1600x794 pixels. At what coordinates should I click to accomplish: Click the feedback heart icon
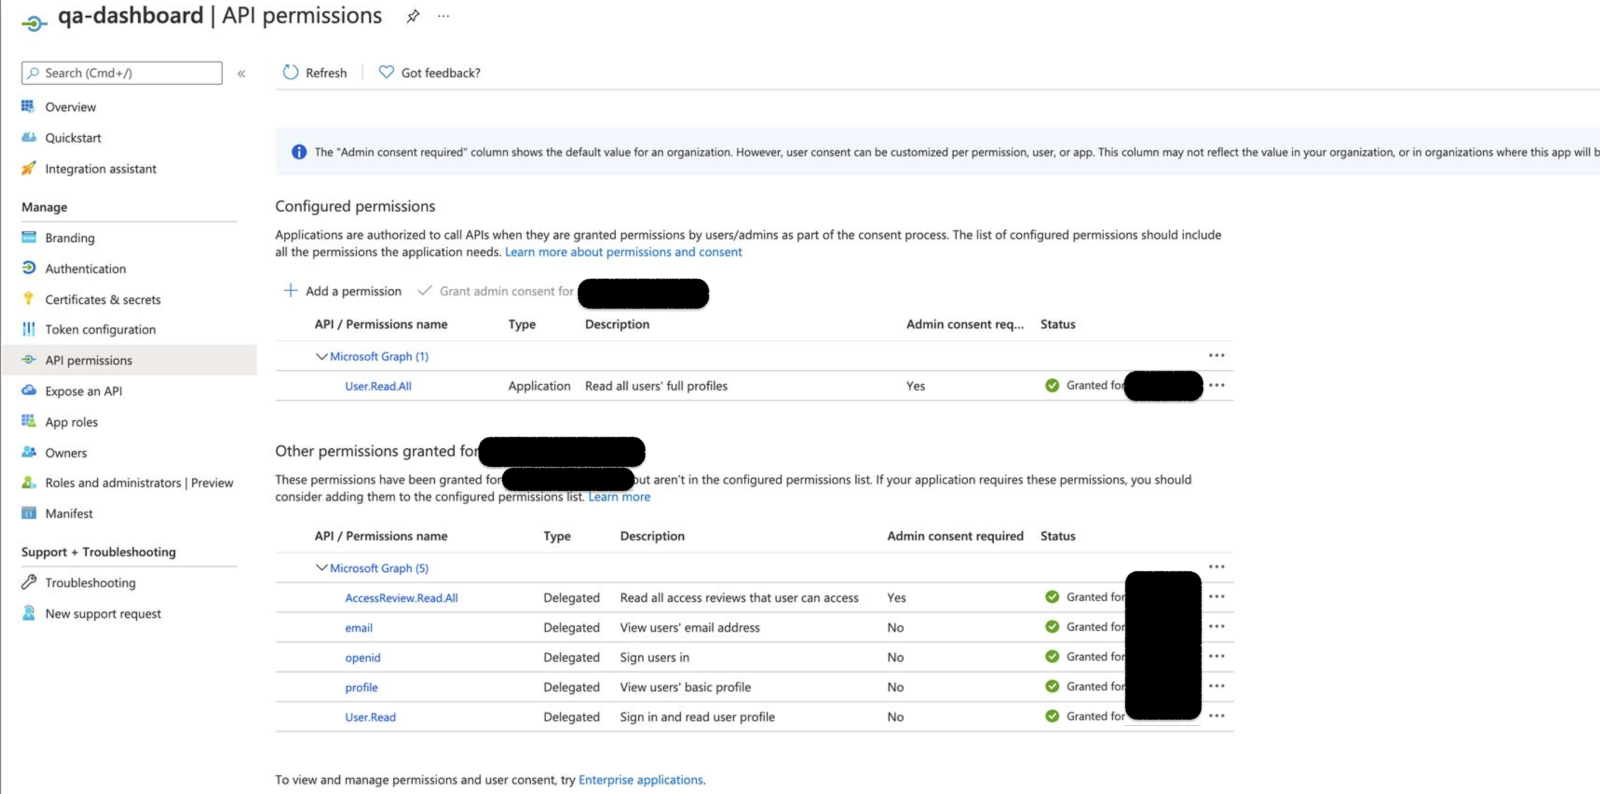click(x=386, y=72)
